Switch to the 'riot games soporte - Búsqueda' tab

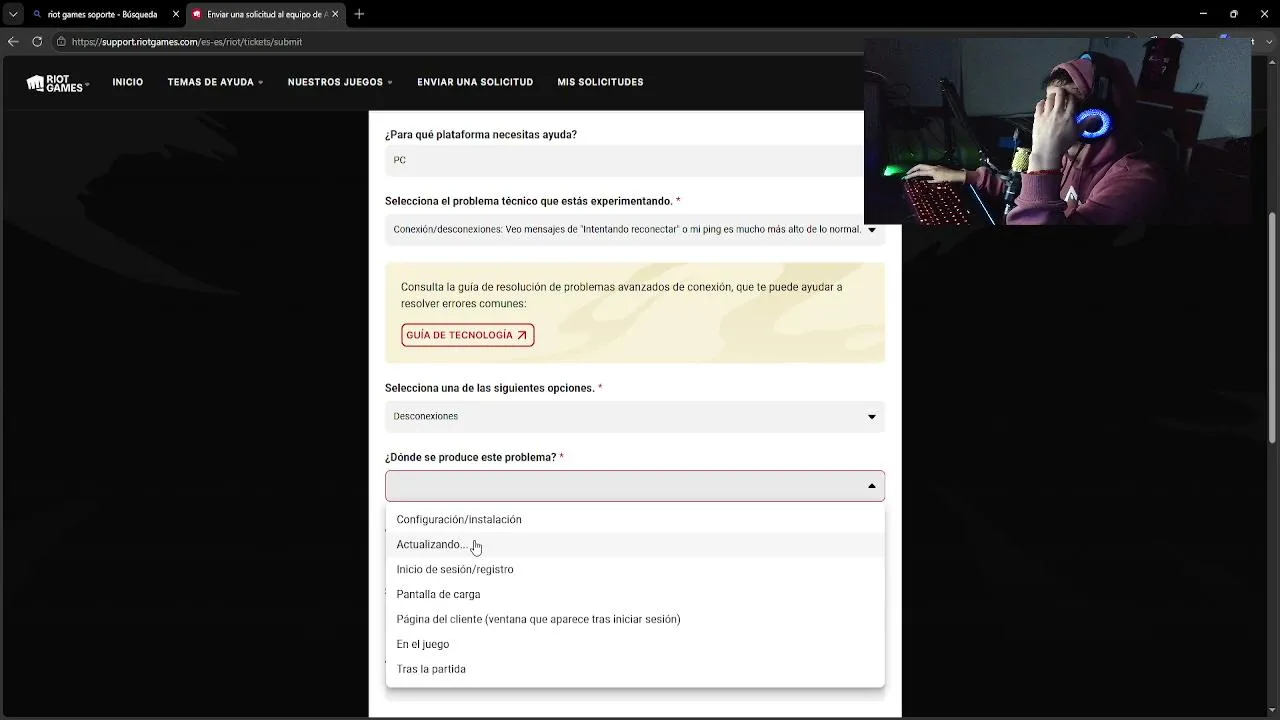tap(102, 14)
